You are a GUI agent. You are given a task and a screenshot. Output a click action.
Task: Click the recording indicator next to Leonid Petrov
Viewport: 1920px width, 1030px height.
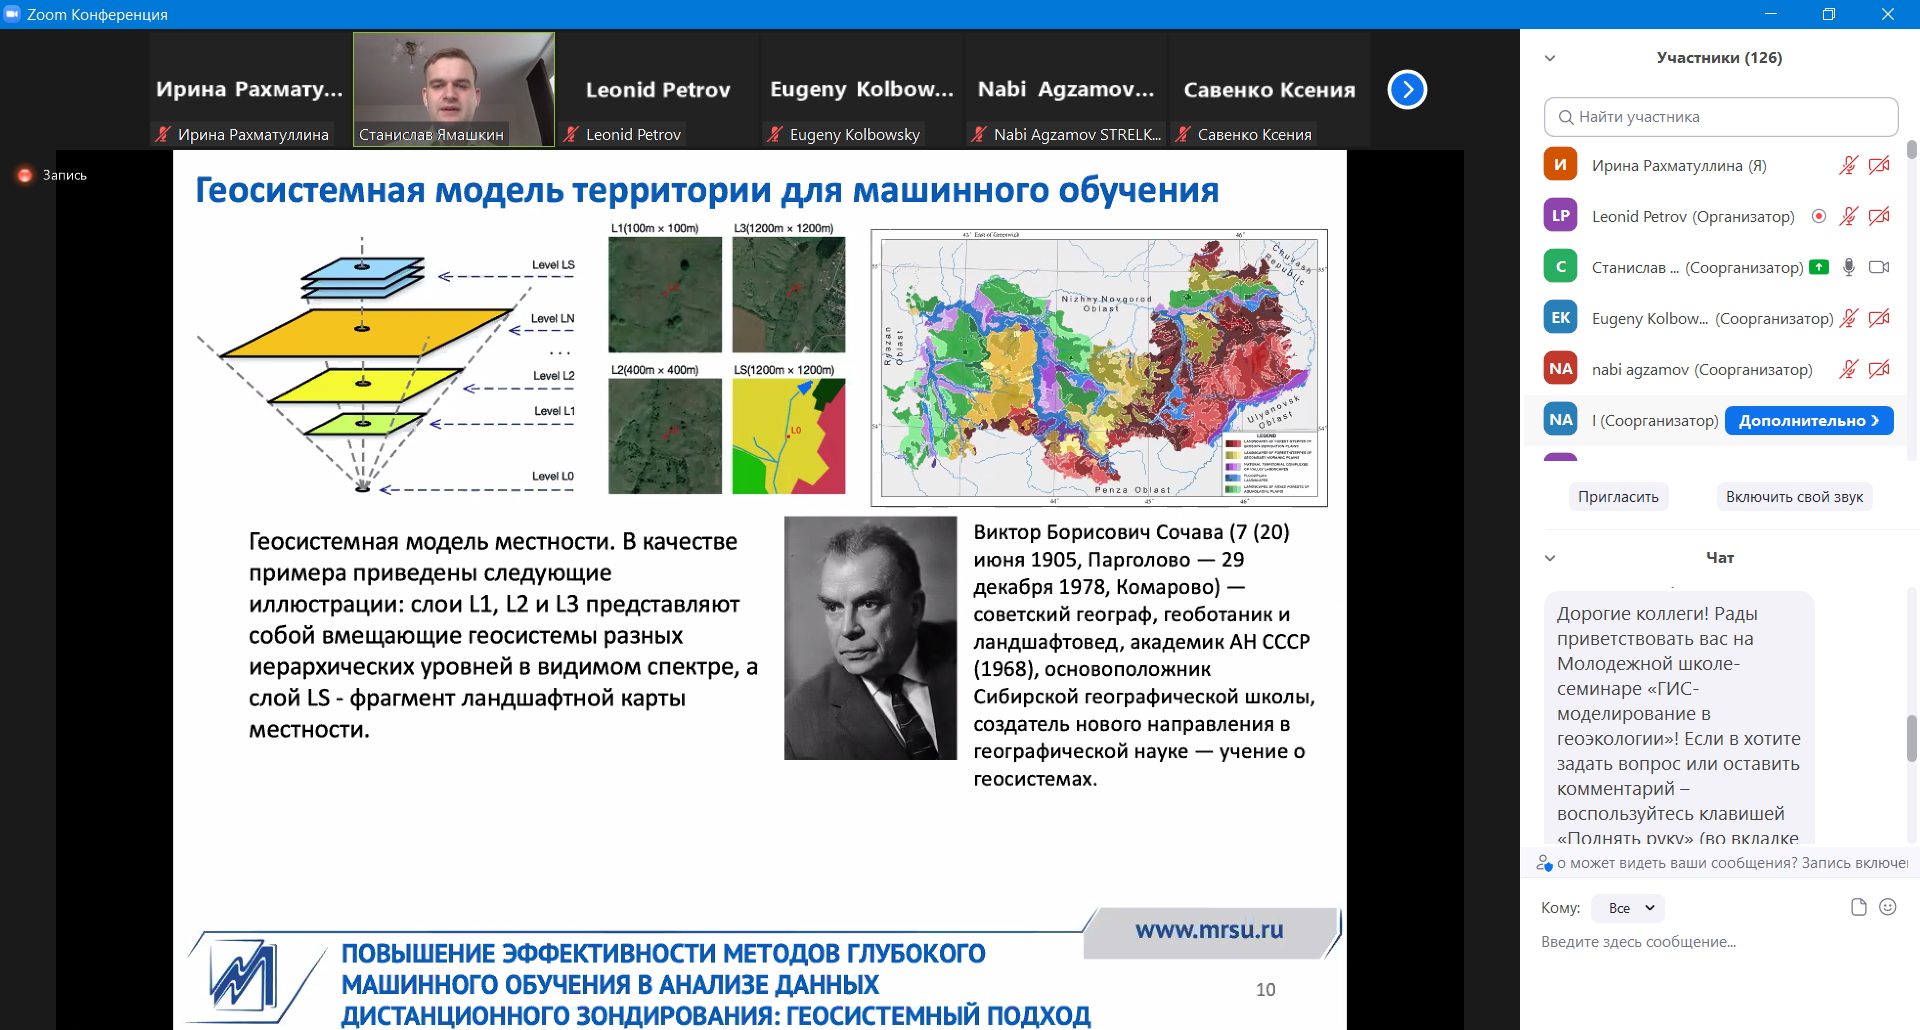pos(1819,216)
